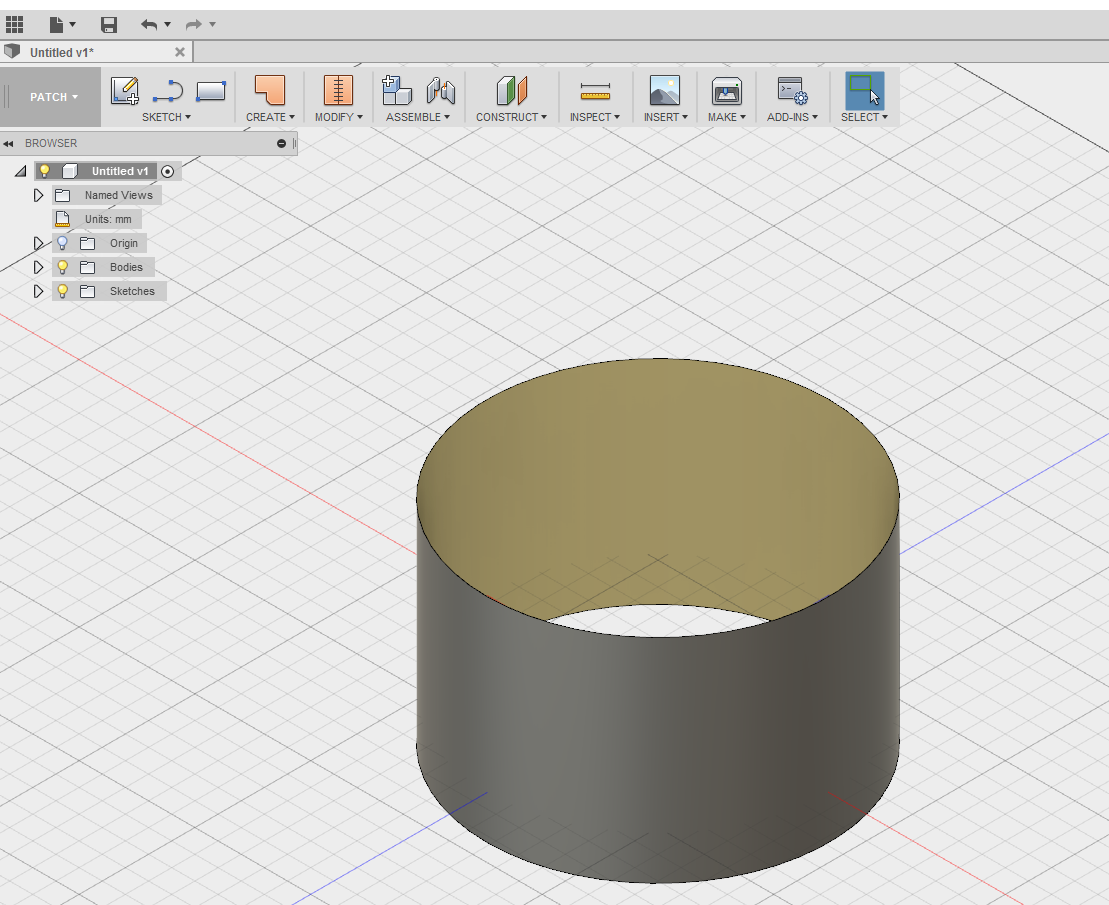Open the Inspect measure tool icon
The image size is (1109, 905).
click(x=595, y=91)
